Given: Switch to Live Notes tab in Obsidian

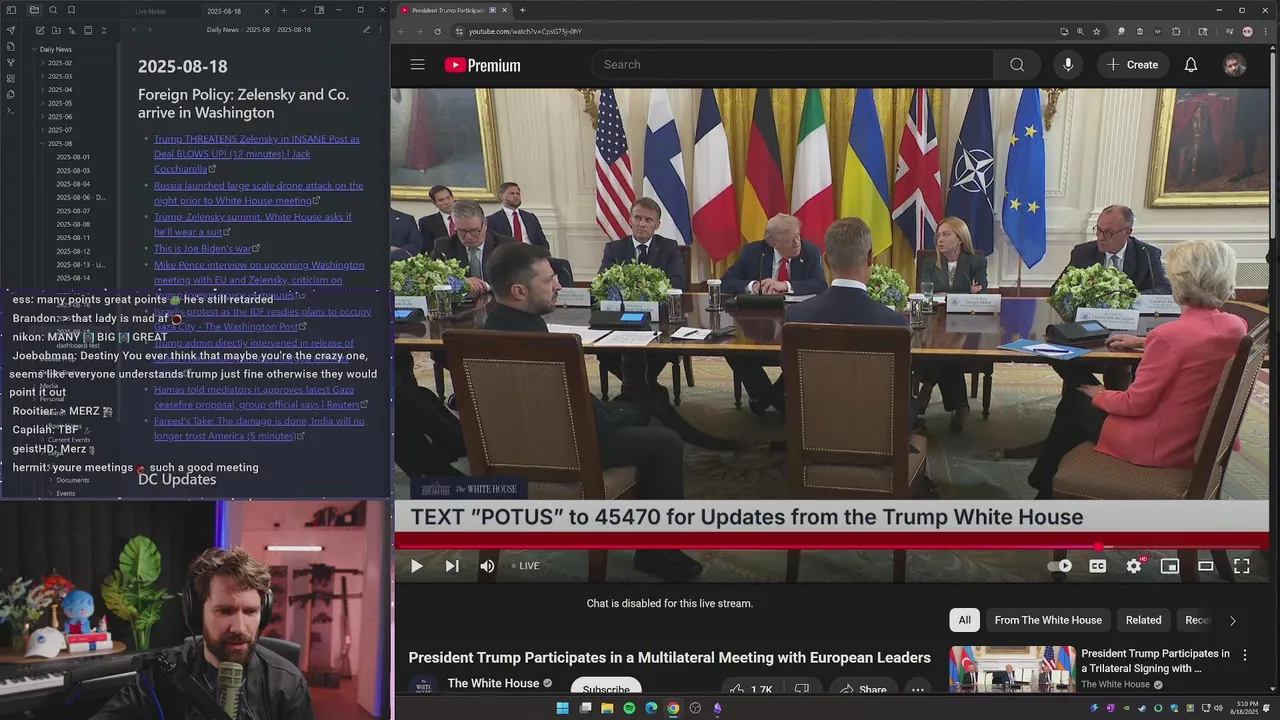Looking at the screenshot, I should point(150,11).
